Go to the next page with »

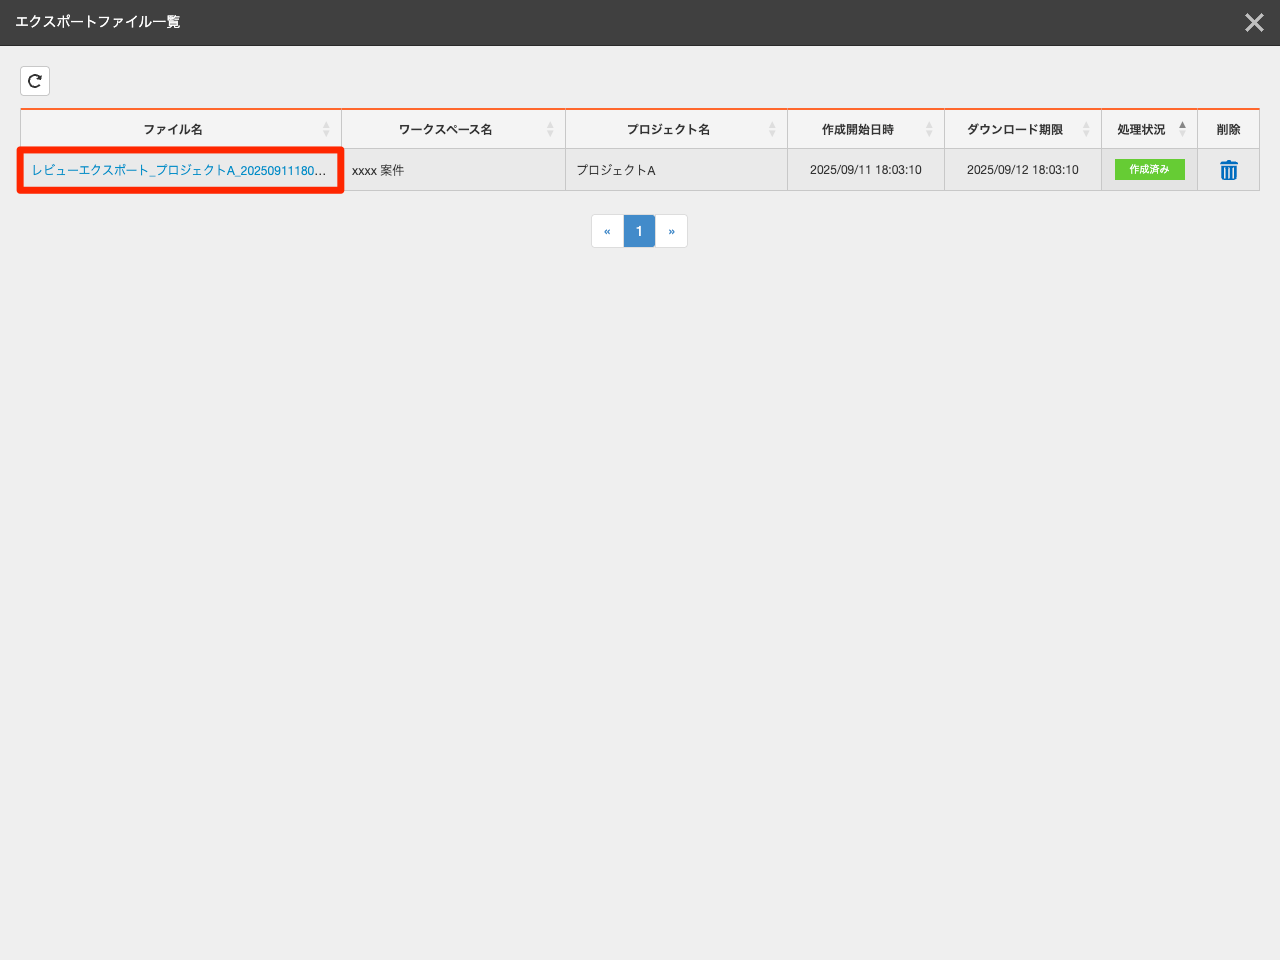[x=671, y=231]
